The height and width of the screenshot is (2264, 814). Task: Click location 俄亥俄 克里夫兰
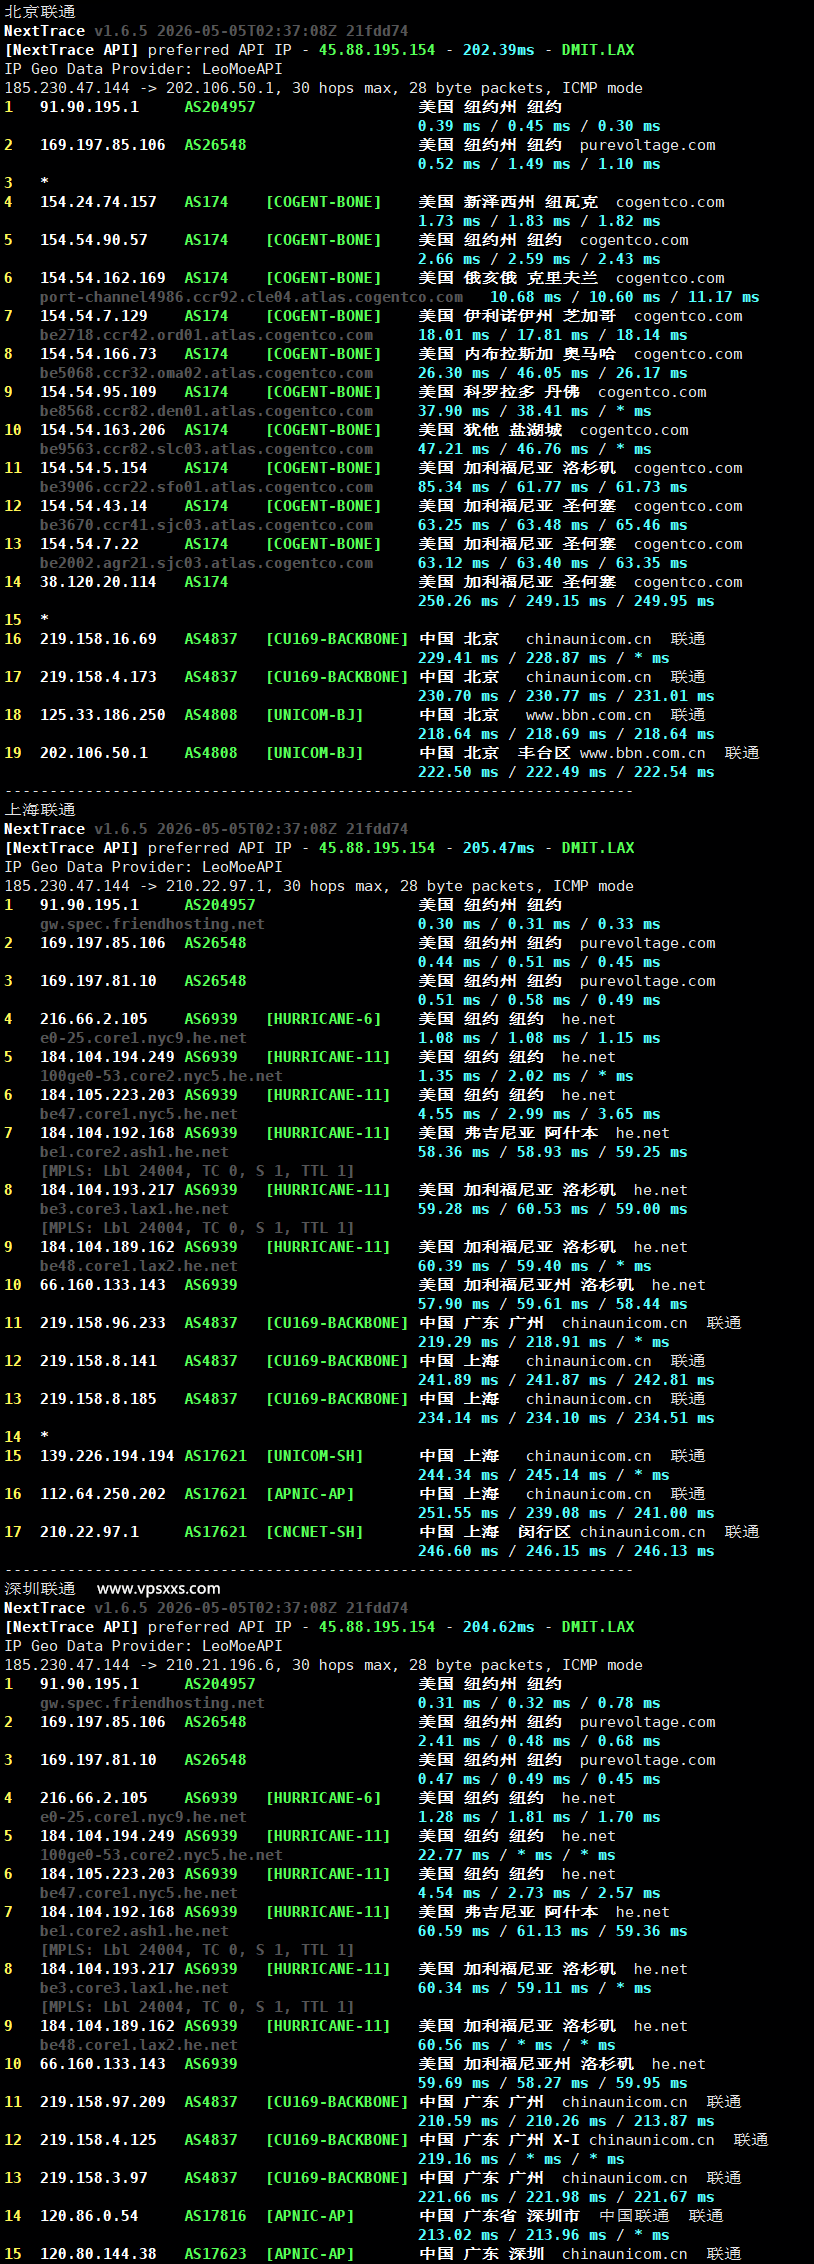(531, 278)
